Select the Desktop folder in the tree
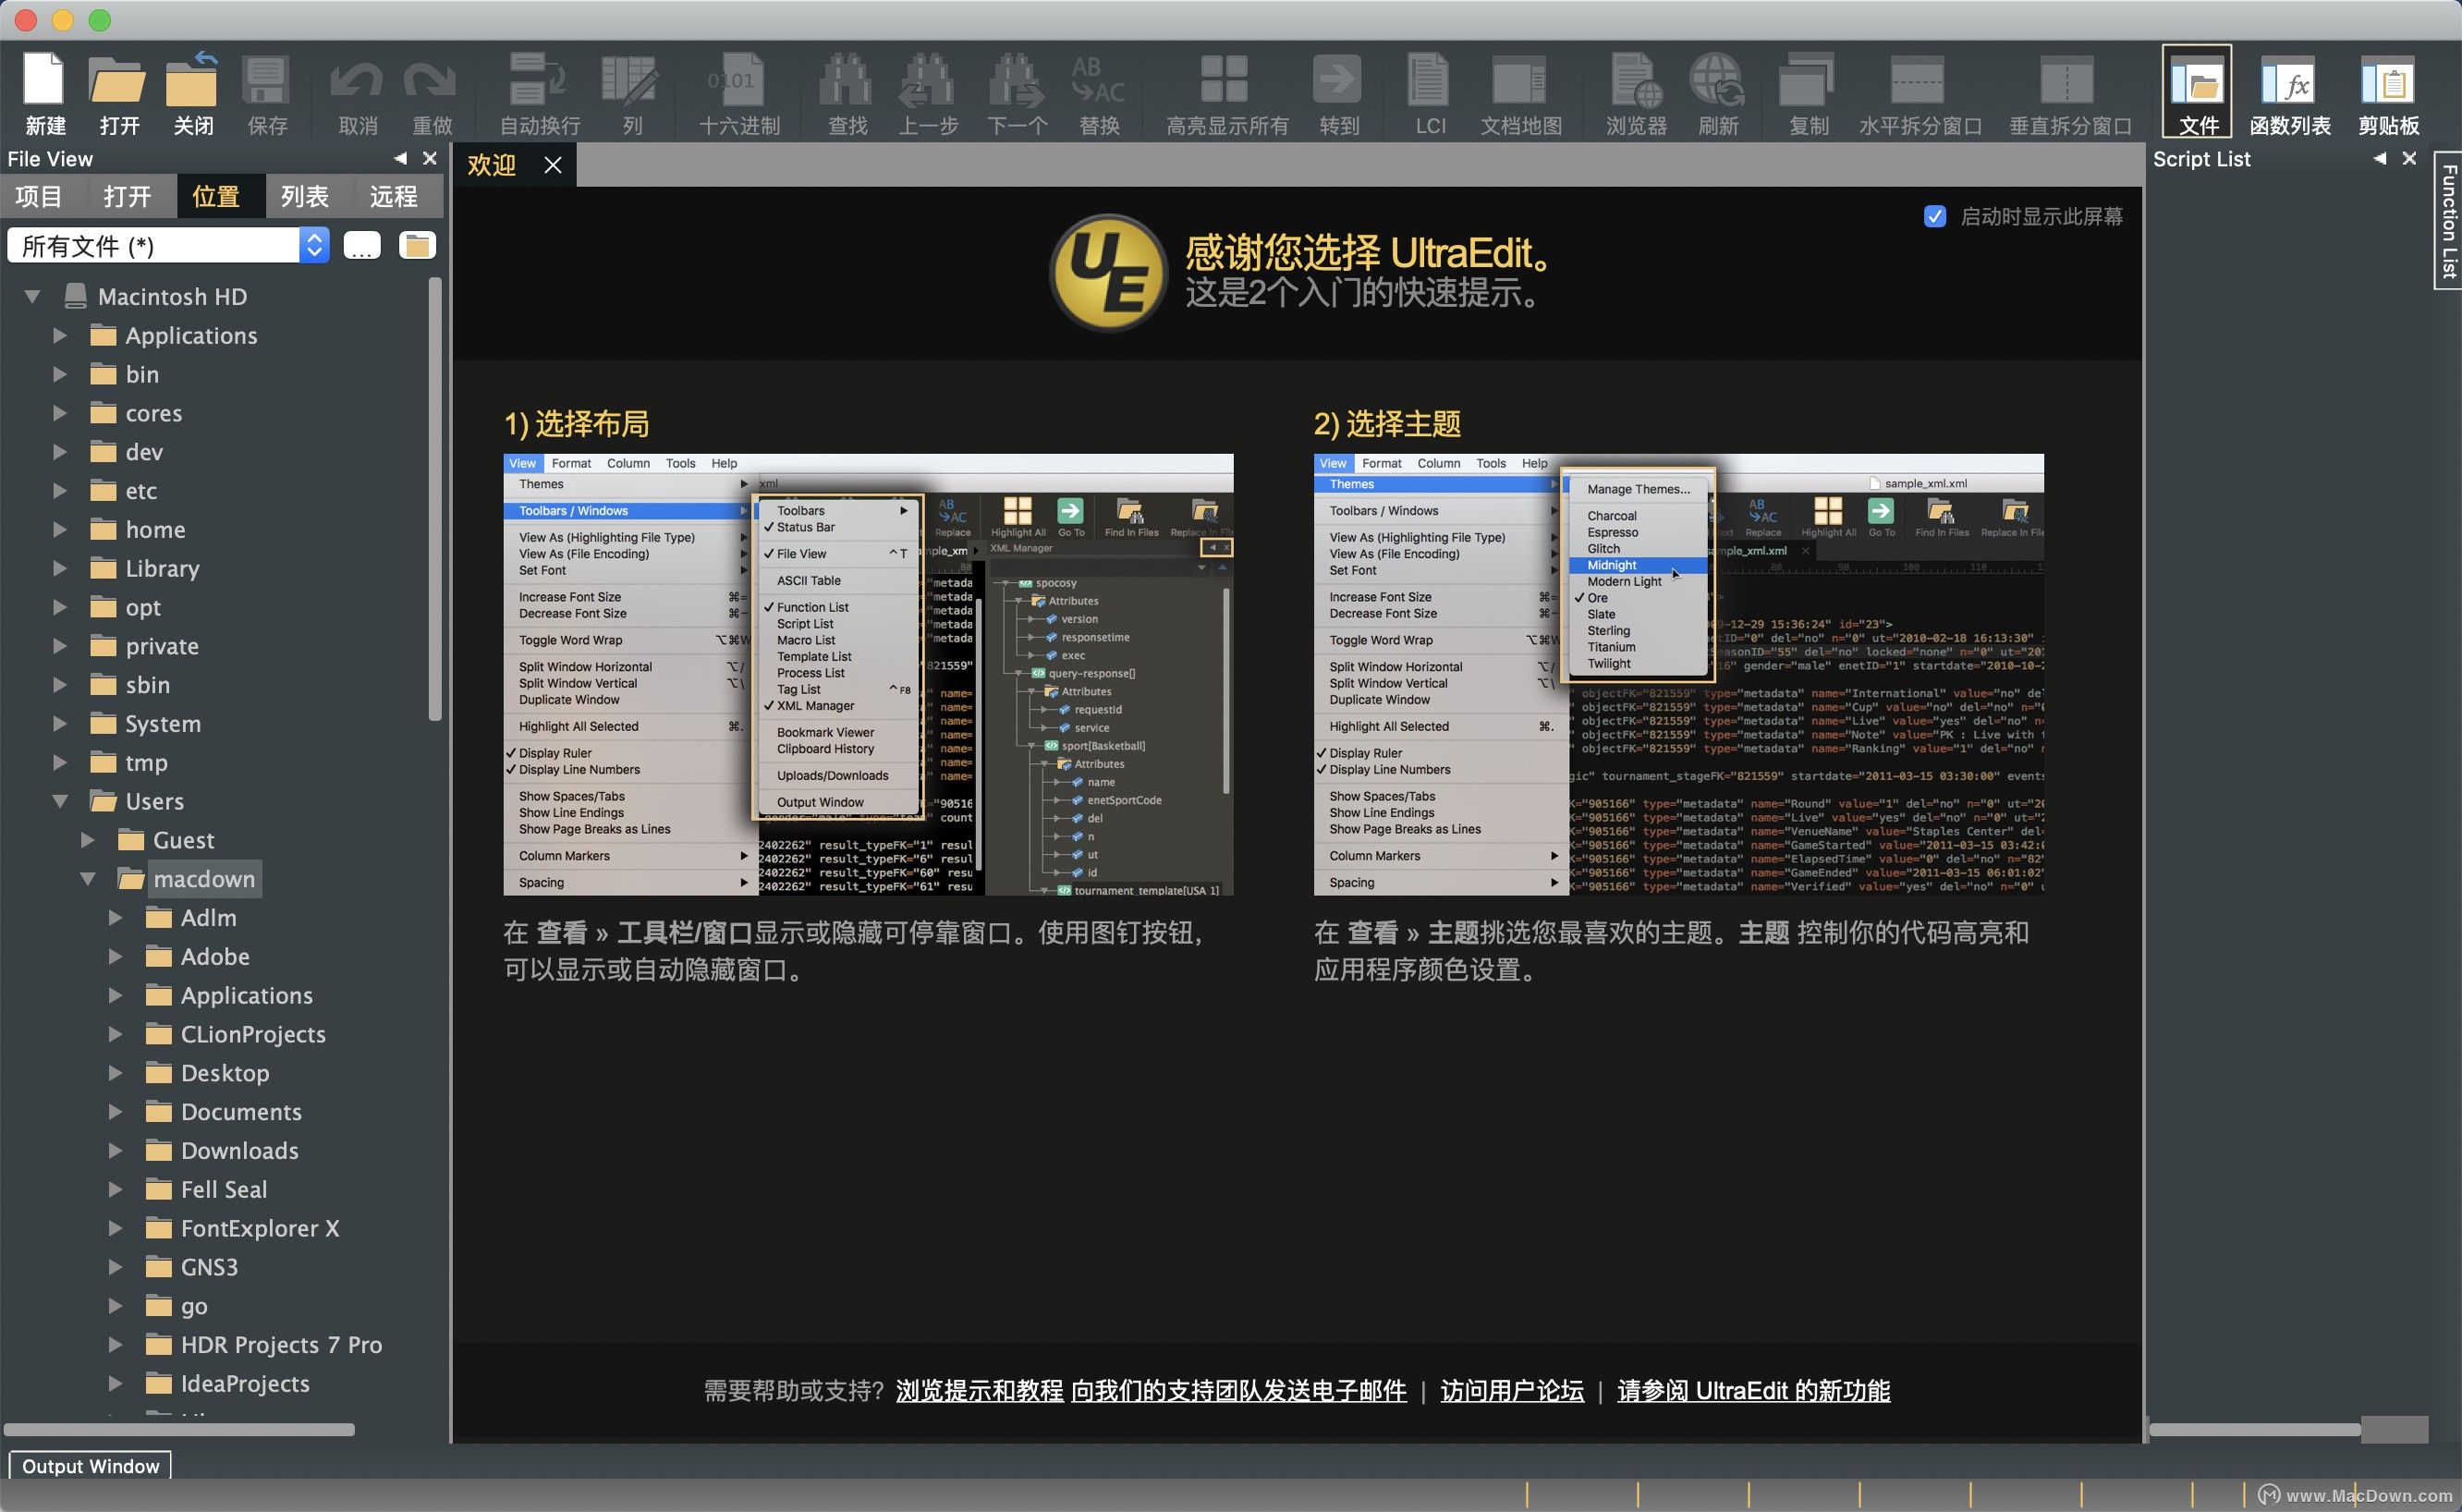Image resolution: width=2462 pixels, height=1512 pixels. click(225, 1073)
